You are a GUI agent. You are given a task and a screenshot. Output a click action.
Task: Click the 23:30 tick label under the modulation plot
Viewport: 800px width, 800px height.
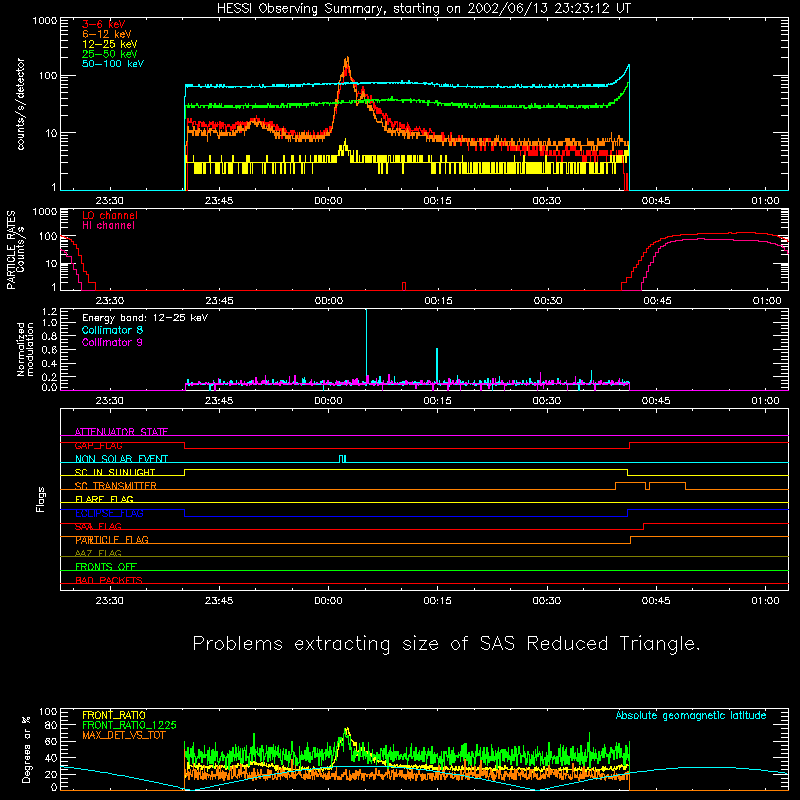[110, 401]
